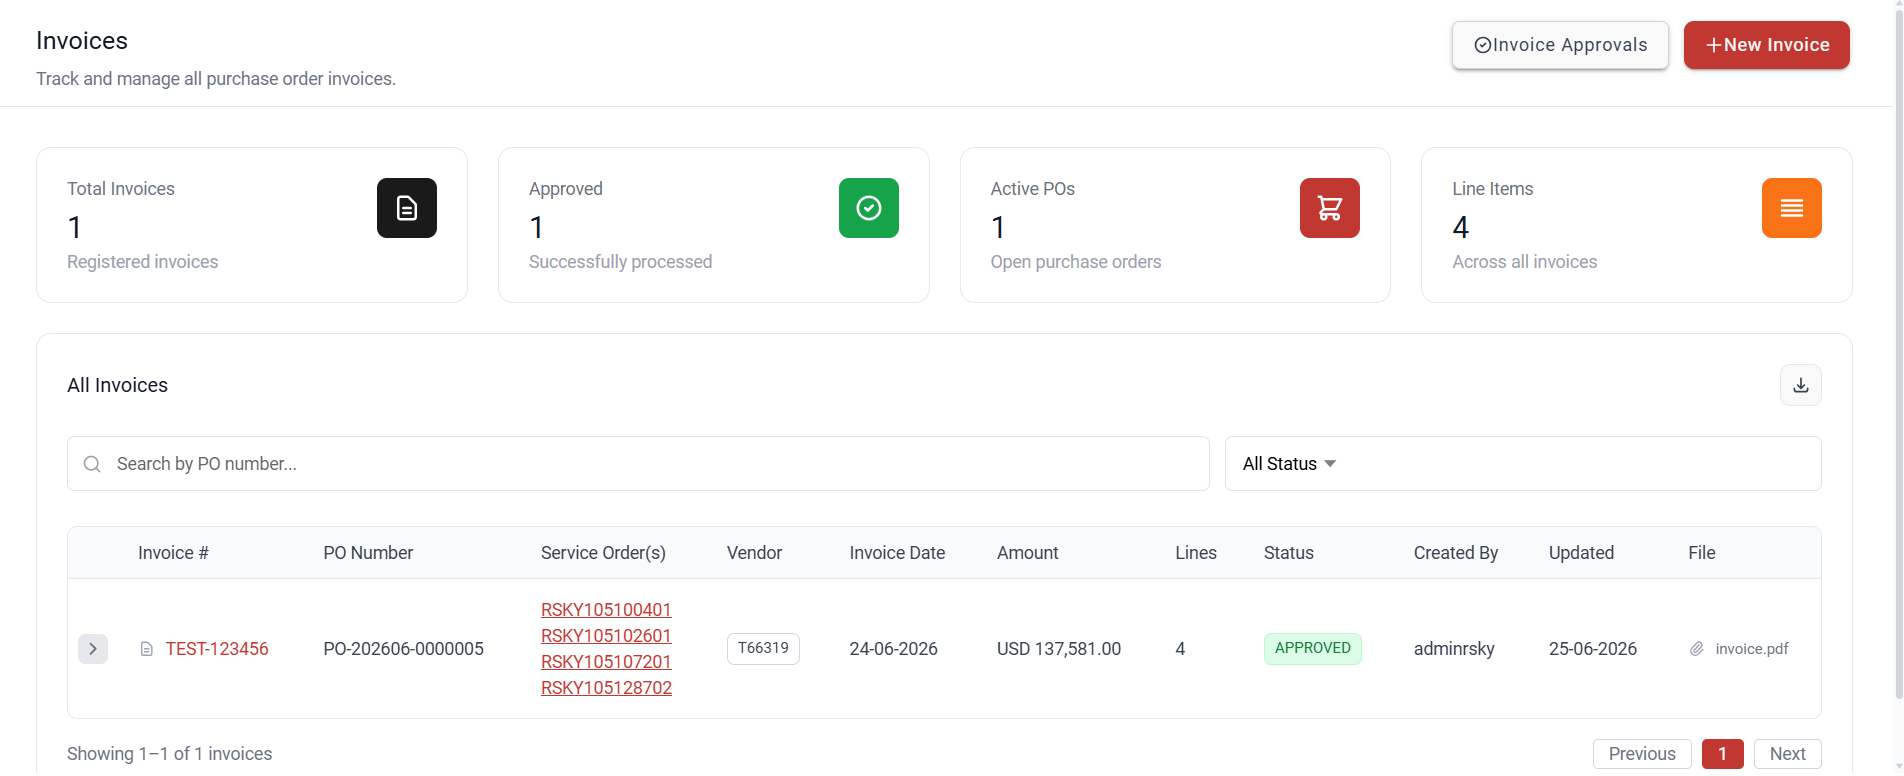The width and height of the screenshot is (1904, 776).
Task: Expand the TEST-123456 invoice row
Action: click(x=93, y=649)
